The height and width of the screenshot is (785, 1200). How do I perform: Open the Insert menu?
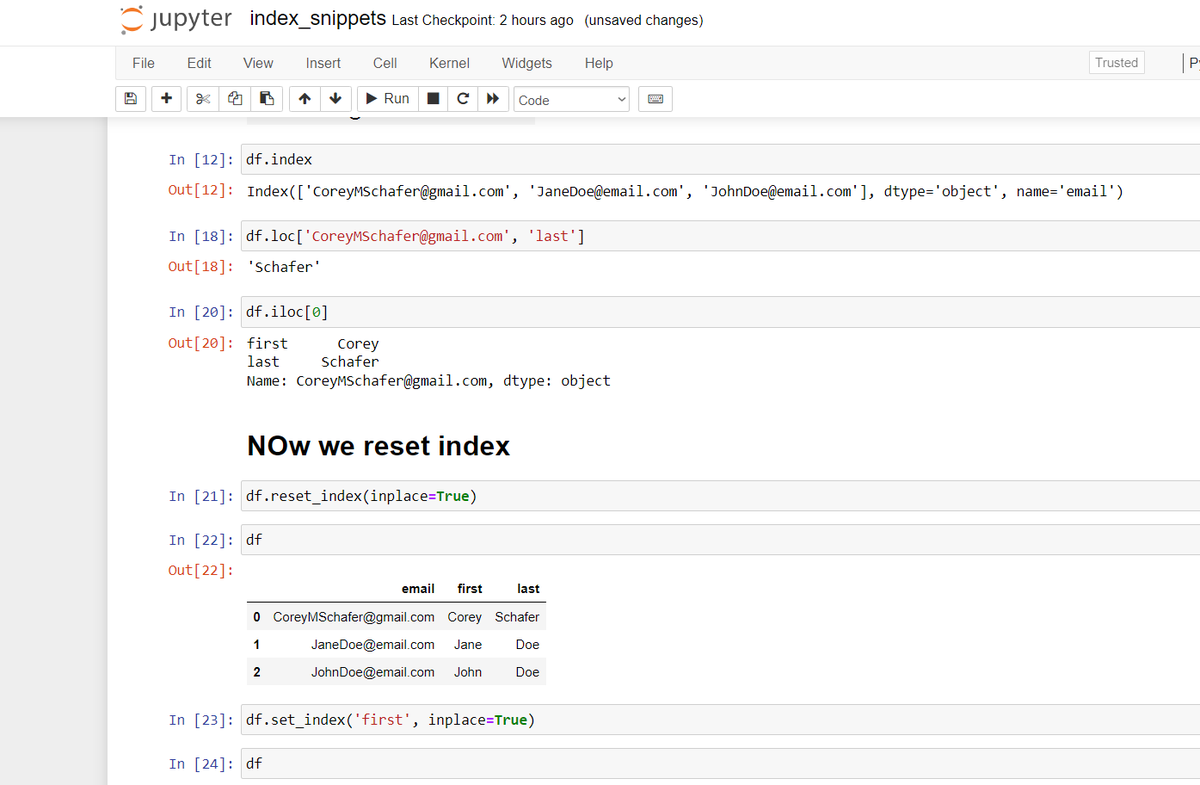click(x=323, y=63)
